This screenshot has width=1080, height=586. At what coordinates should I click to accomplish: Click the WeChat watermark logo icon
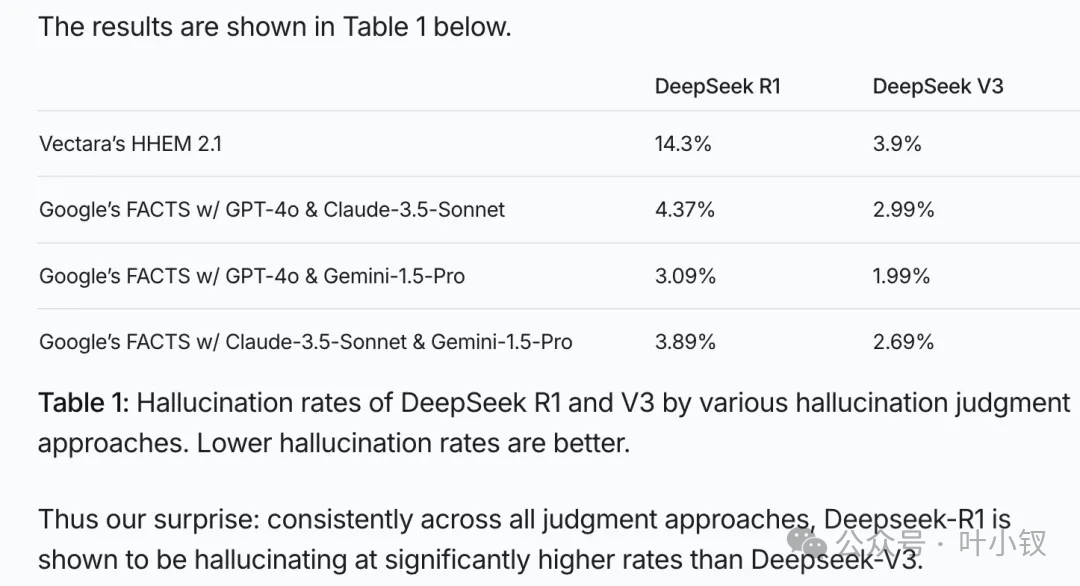[x=807, y=543]
